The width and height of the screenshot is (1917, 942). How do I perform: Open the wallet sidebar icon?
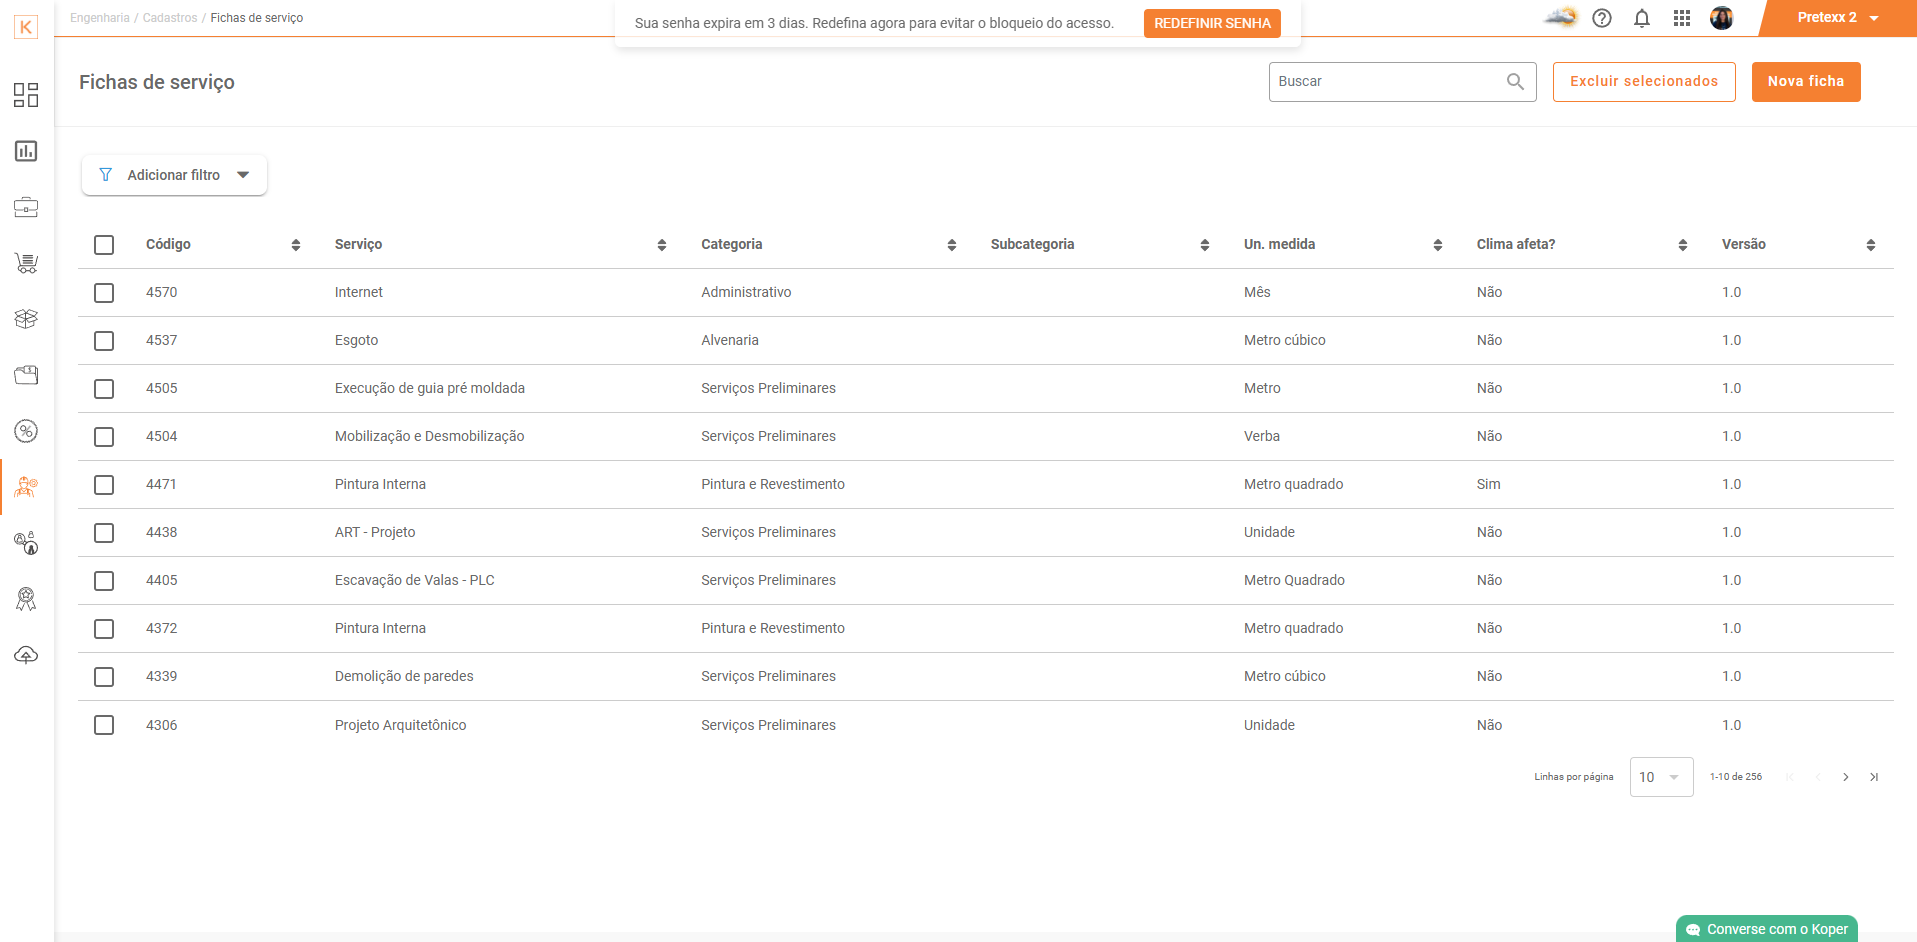click(26, 375)
